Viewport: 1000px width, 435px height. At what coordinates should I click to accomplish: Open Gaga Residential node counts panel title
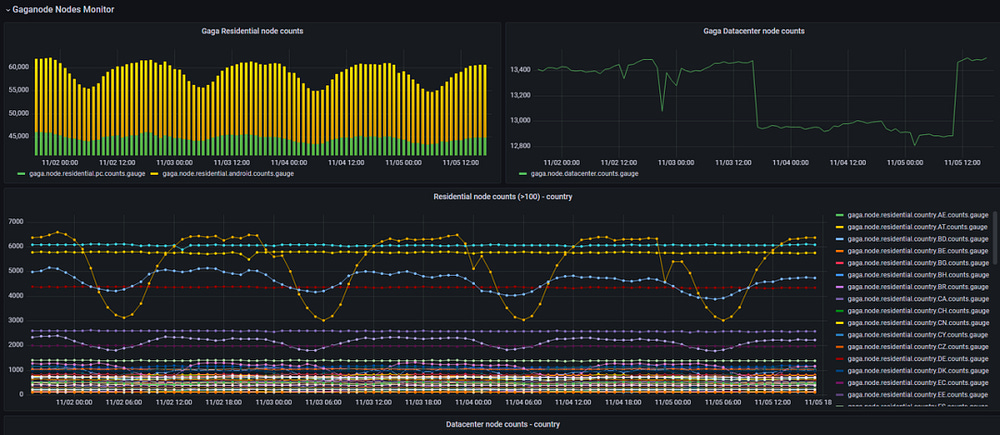[x=252, y=31]
